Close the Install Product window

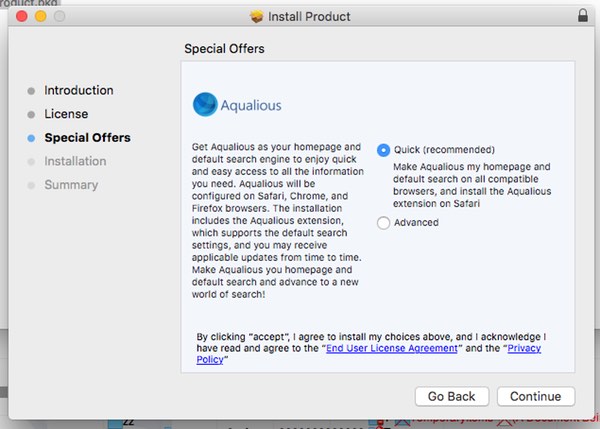[21, 16]
